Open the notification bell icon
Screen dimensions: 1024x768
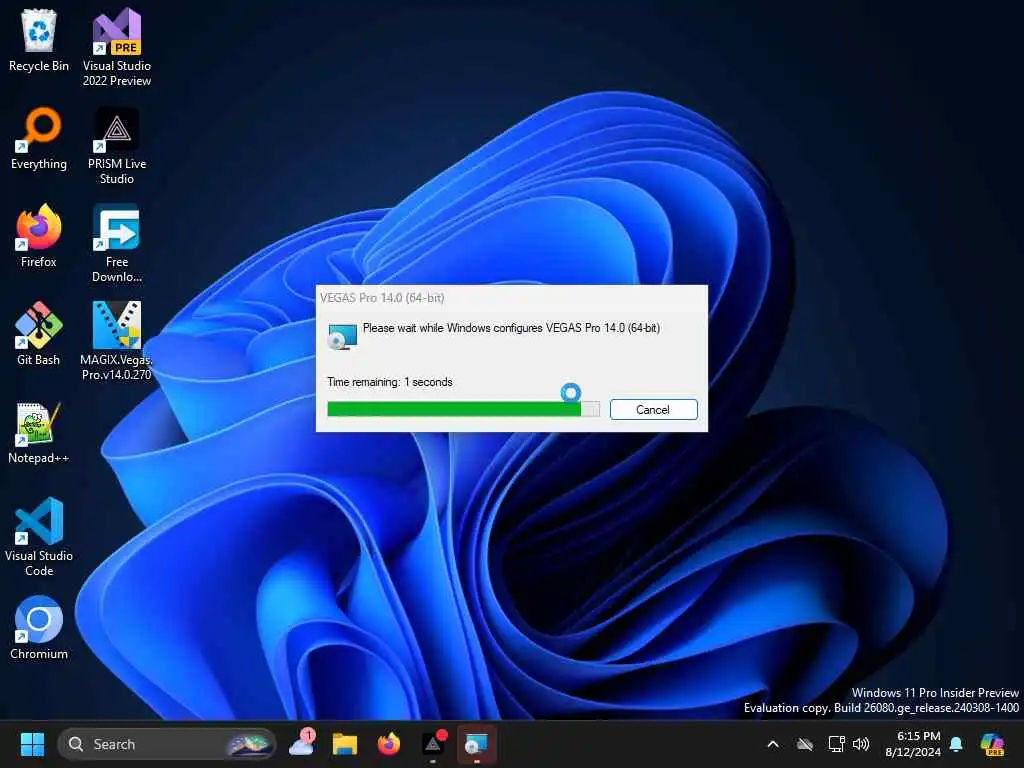pos(956,744)
